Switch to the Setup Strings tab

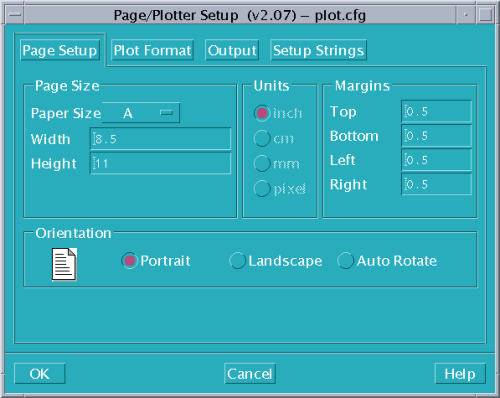pyautogui.click(x=318, y=50)
